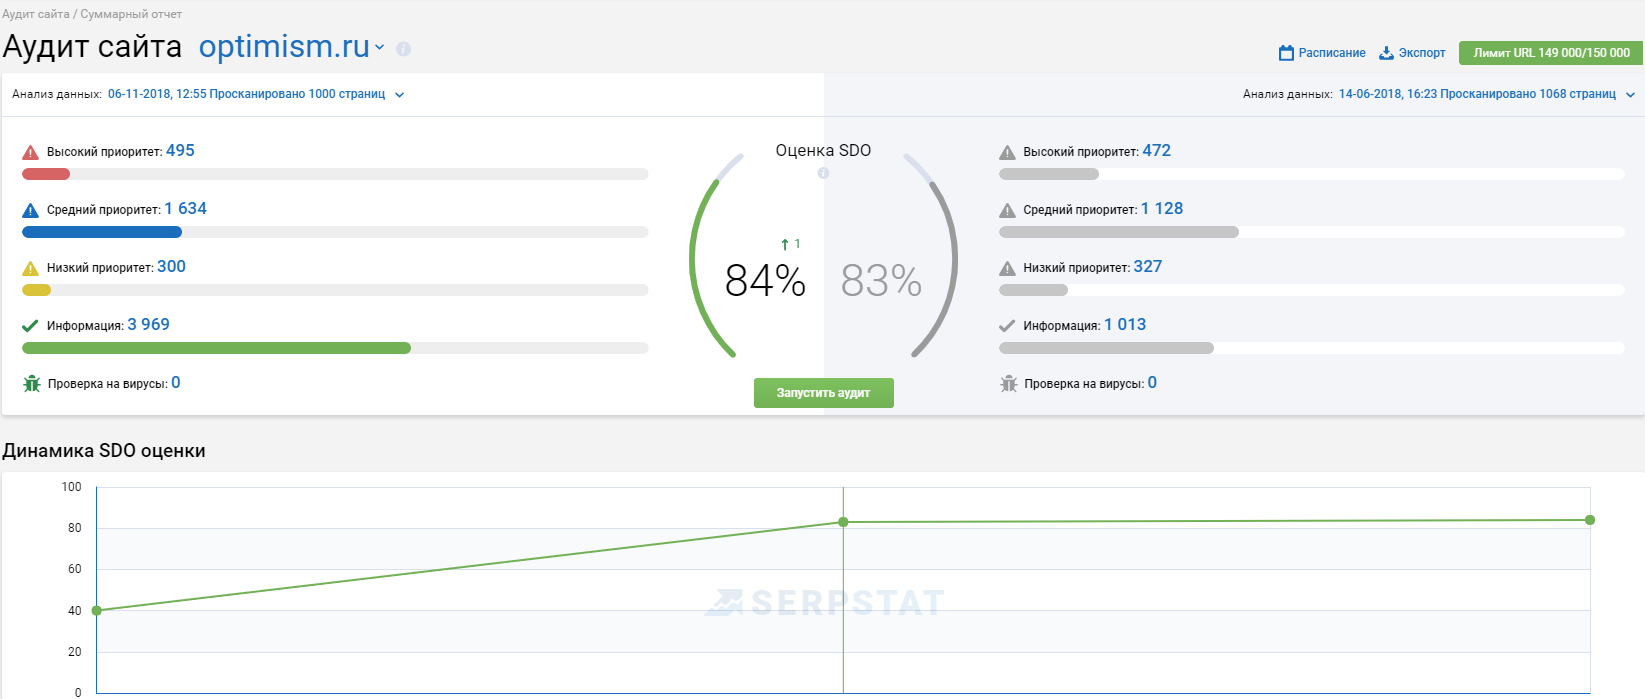Click the gray low priority warning icon
Screen dimensions: 1645x699
pyautogui.click(x=1007, y=268)
